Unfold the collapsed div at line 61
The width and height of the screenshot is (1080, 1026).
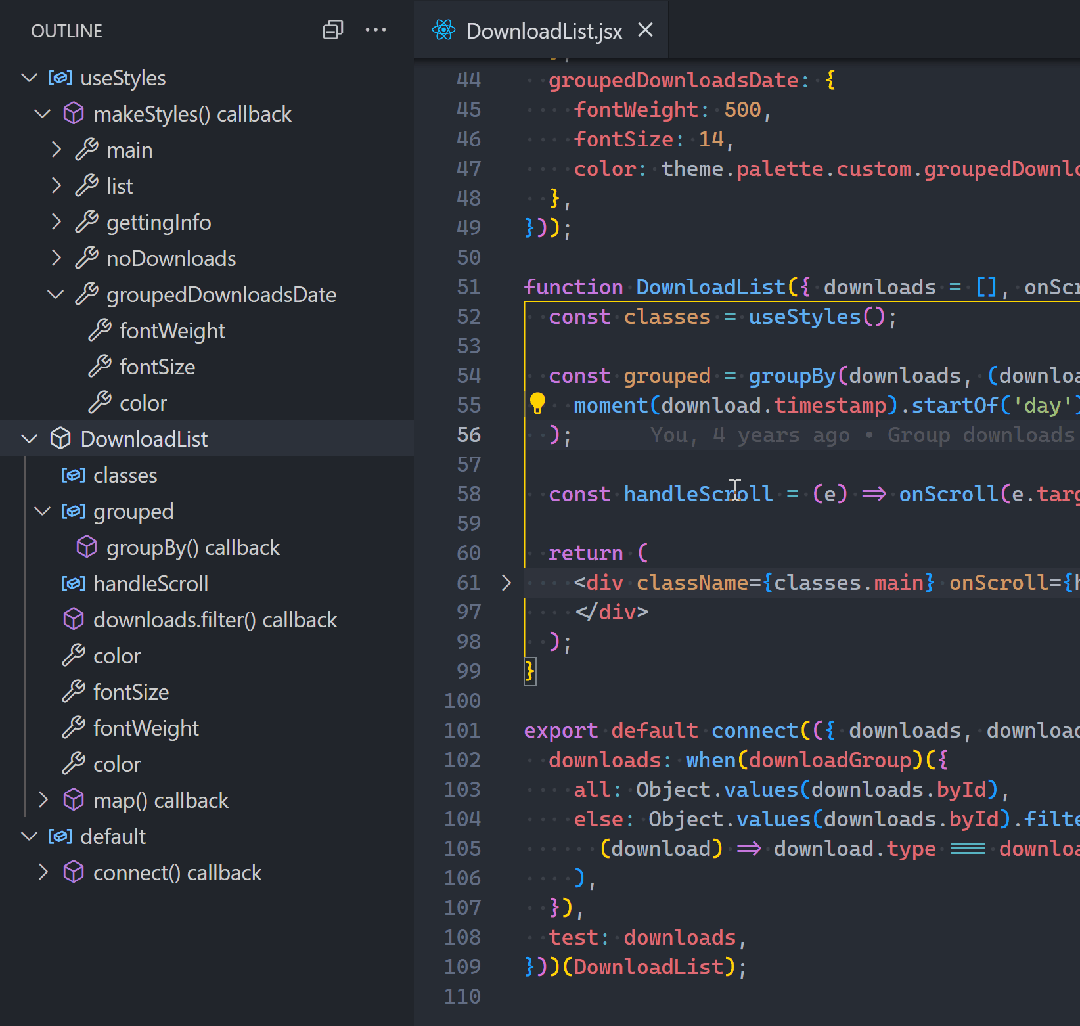coord(507,582)
